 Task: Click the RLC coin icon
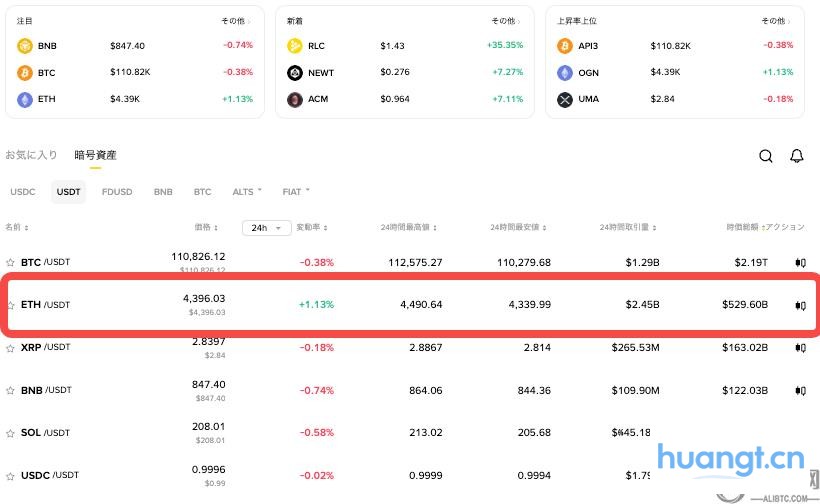295,46
